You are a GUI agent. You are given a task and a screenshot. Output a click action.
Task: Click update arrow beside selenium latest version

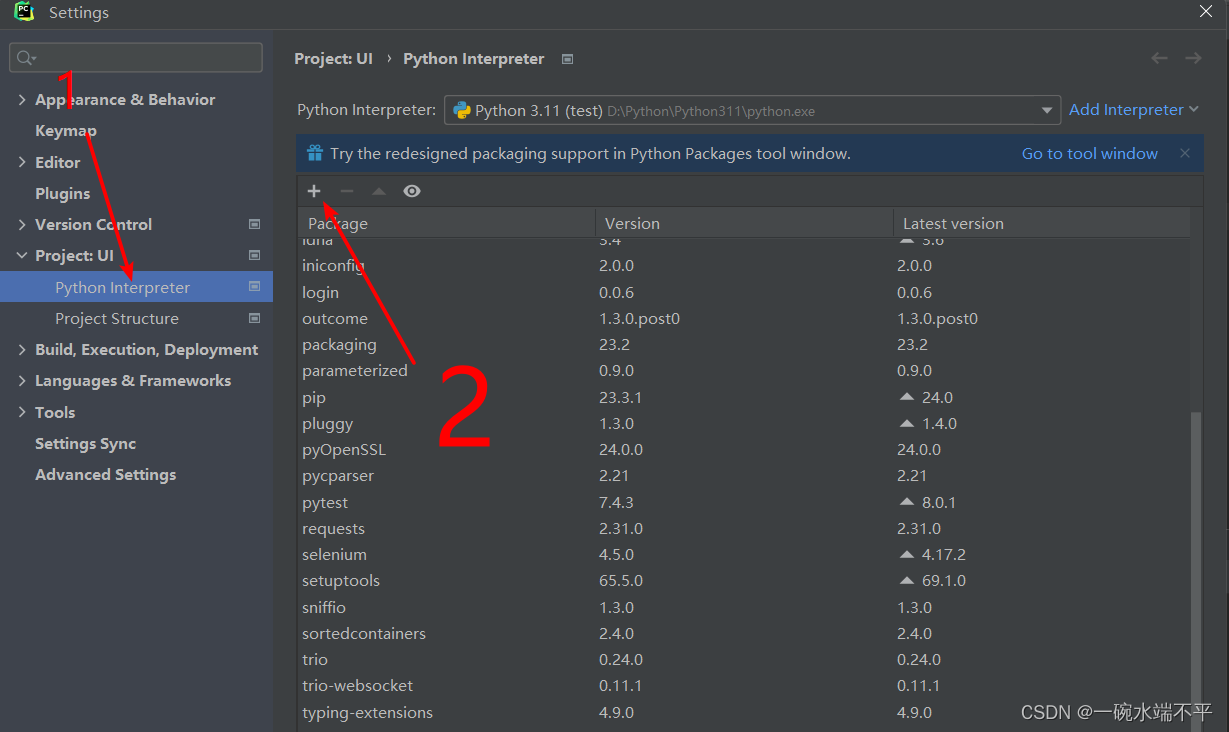(x=907, y=554)
